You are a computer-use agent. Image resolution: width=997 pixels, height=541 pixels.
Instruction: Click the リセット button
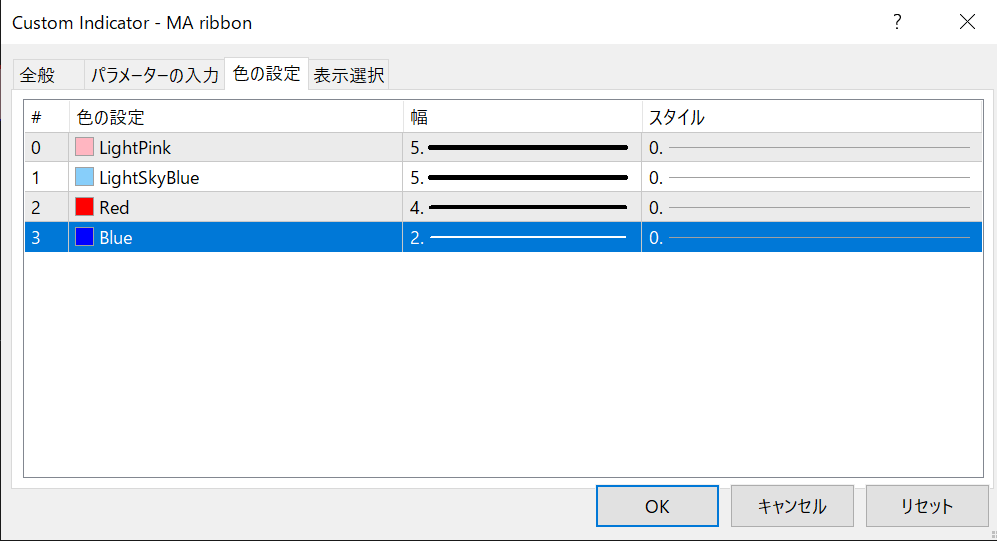(927, 506)
